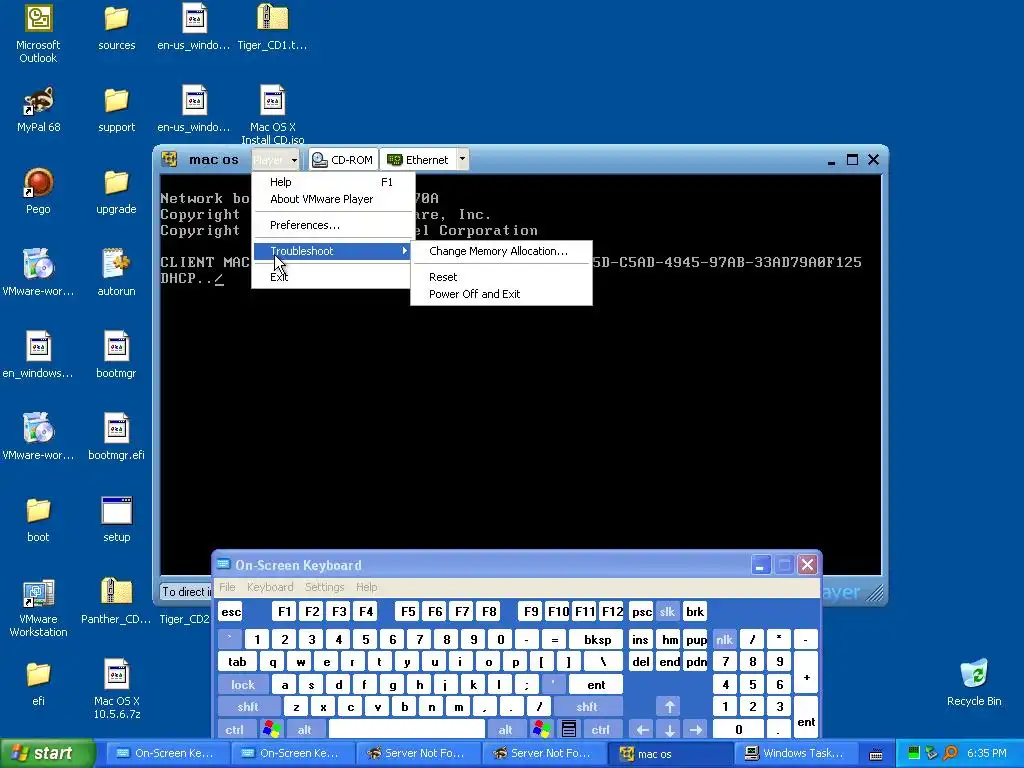The image size is (1024, 768).
Task: Click the esc key on On-Screen Keyboard
Action: (231, 612)
